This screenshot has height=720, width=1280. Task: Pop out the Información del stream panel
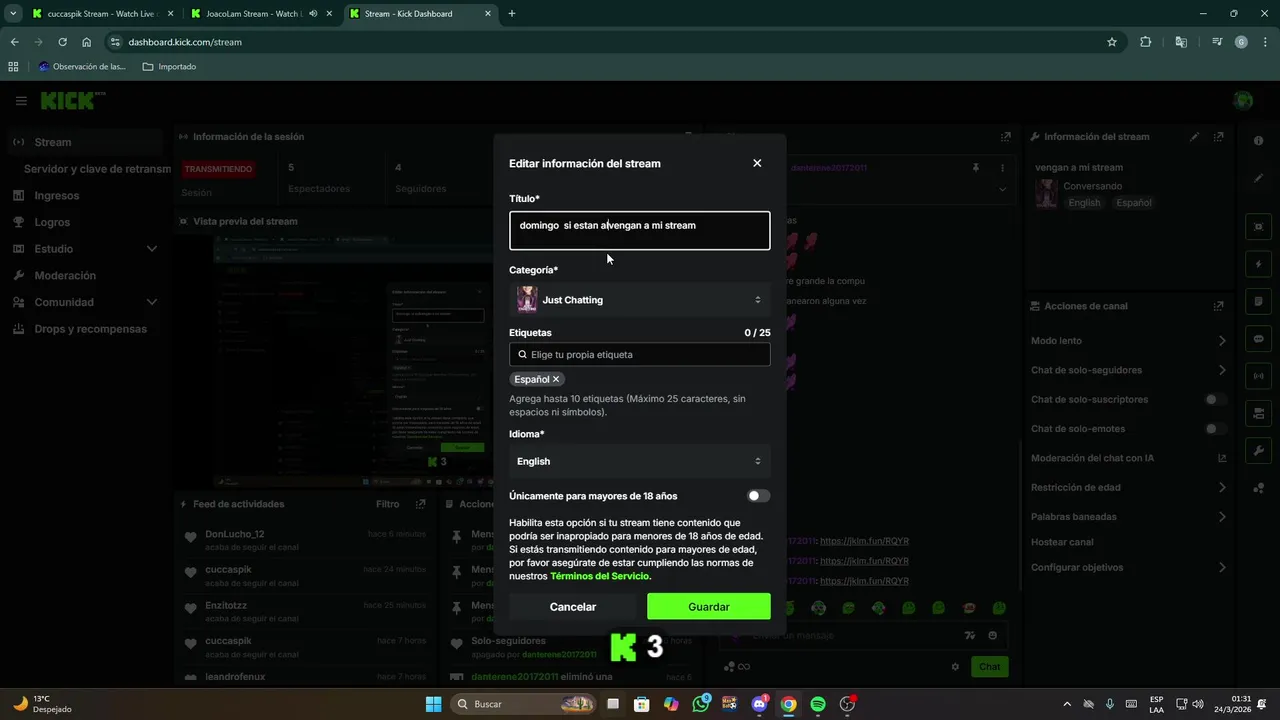click(x=1218, y=137)
